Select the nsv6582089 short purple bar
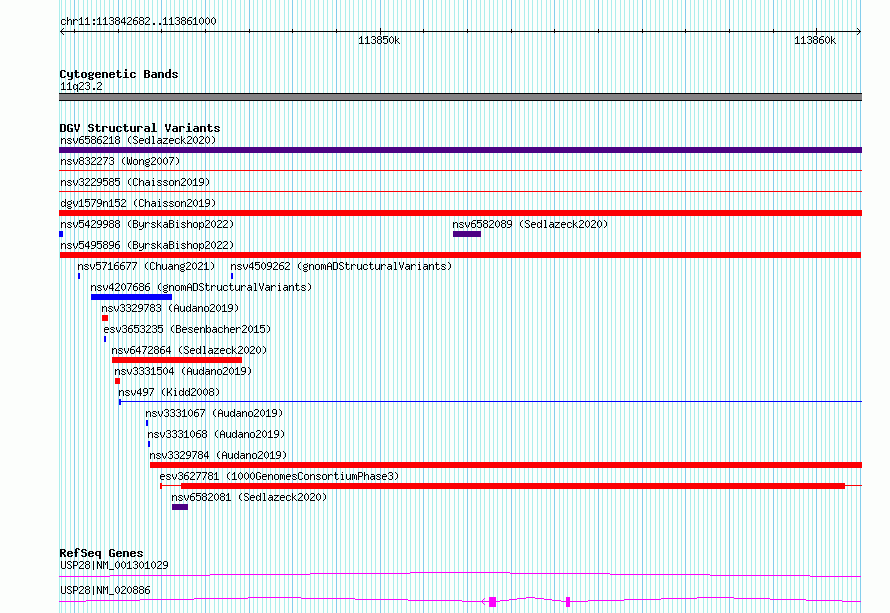Screen dimensions: 890x613 pos(467,234)
